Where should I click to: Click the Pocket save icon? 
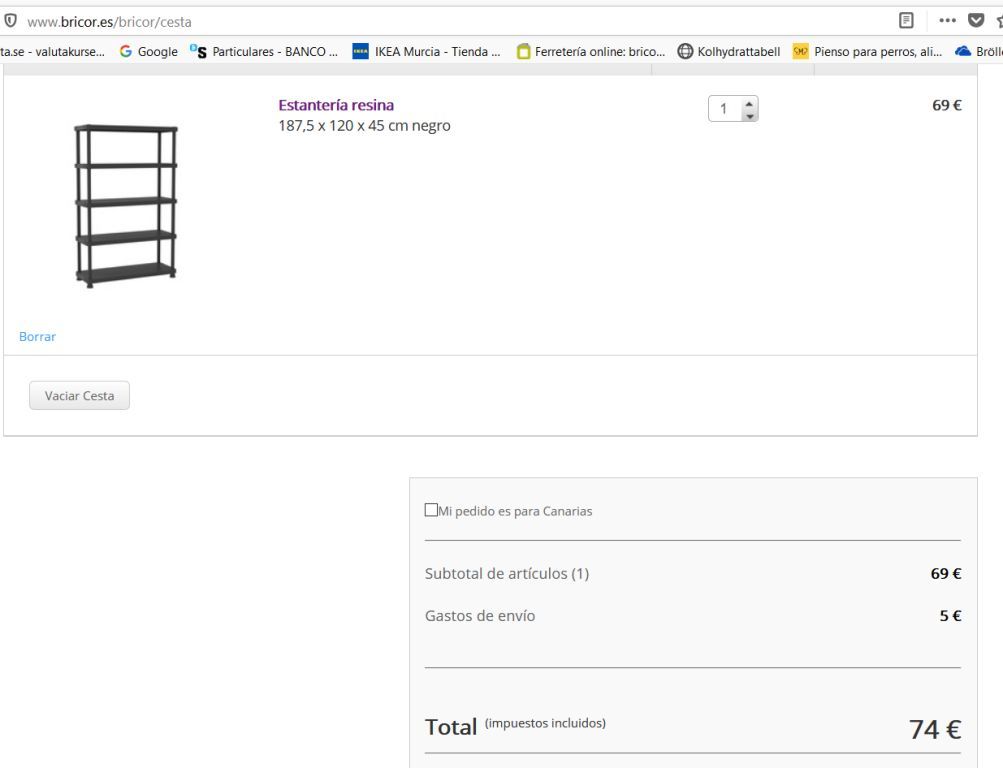coord(976,20)
